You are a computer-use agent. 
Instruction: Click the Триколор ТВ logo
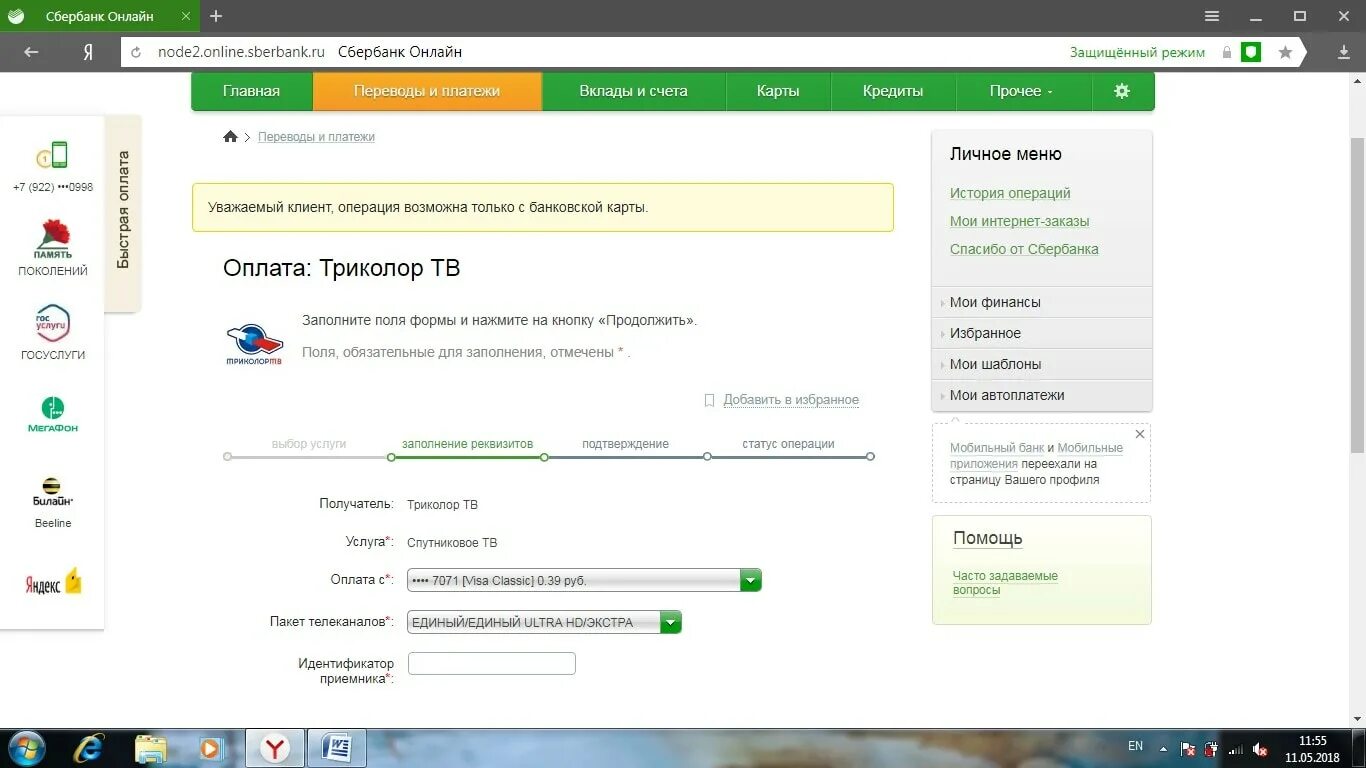[x=254, y=344]
